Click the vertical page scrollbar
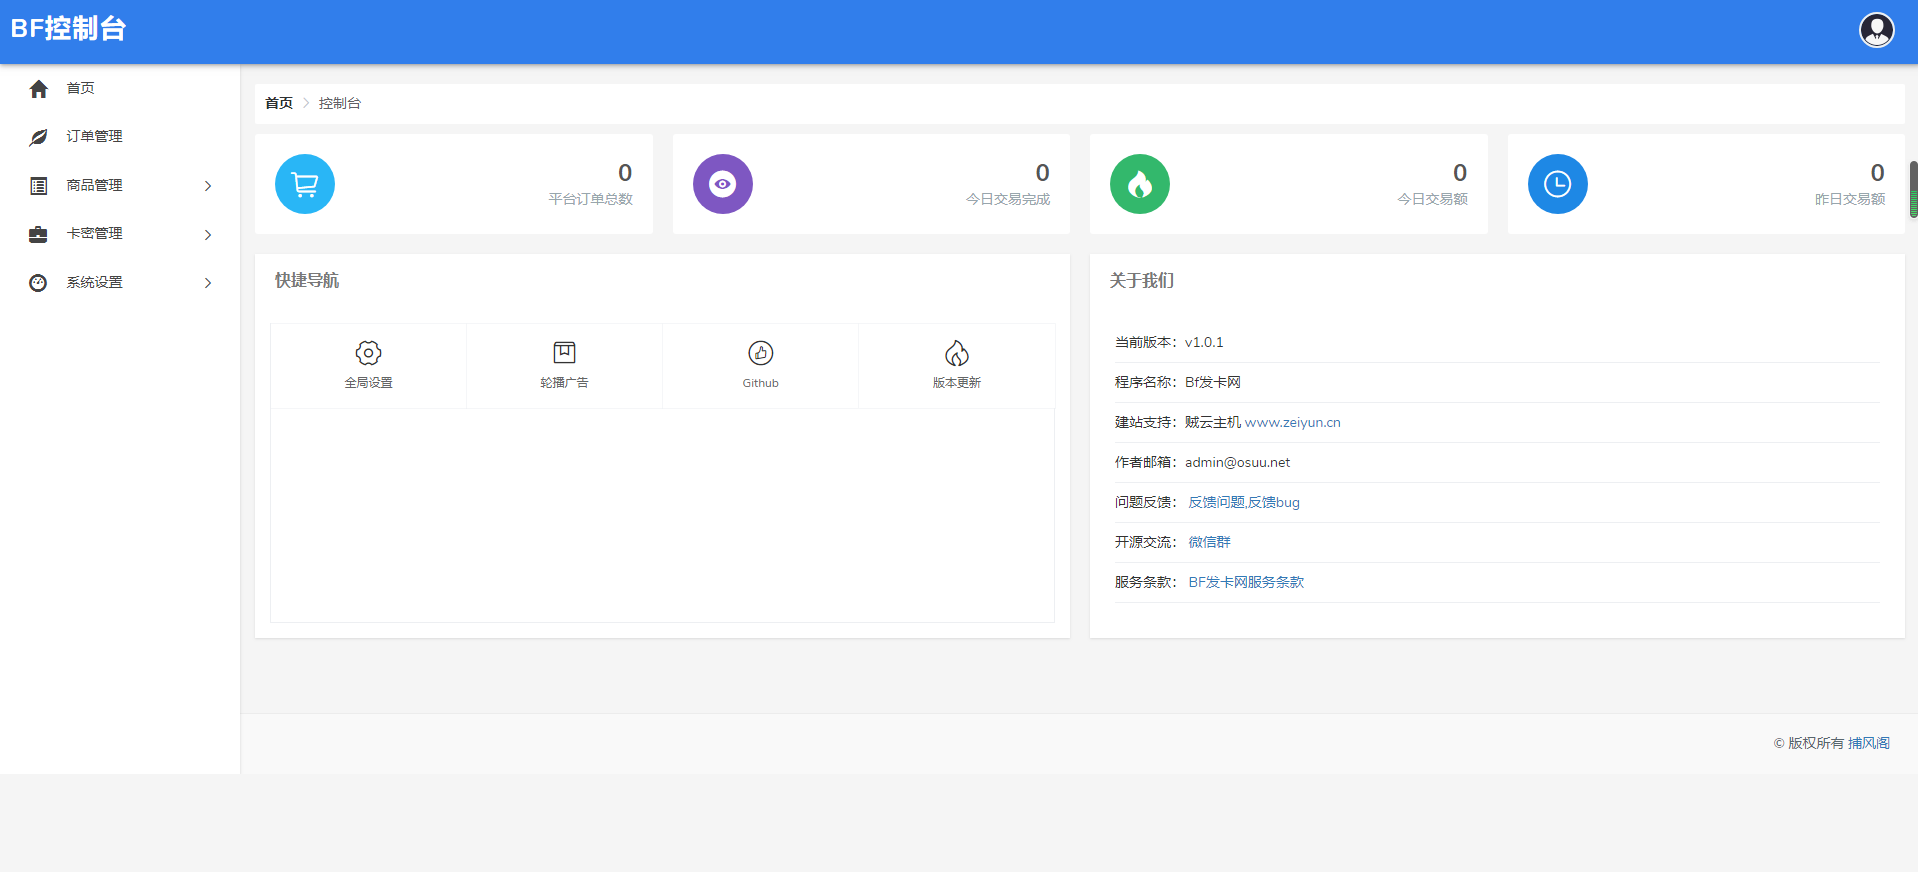 1913,190
